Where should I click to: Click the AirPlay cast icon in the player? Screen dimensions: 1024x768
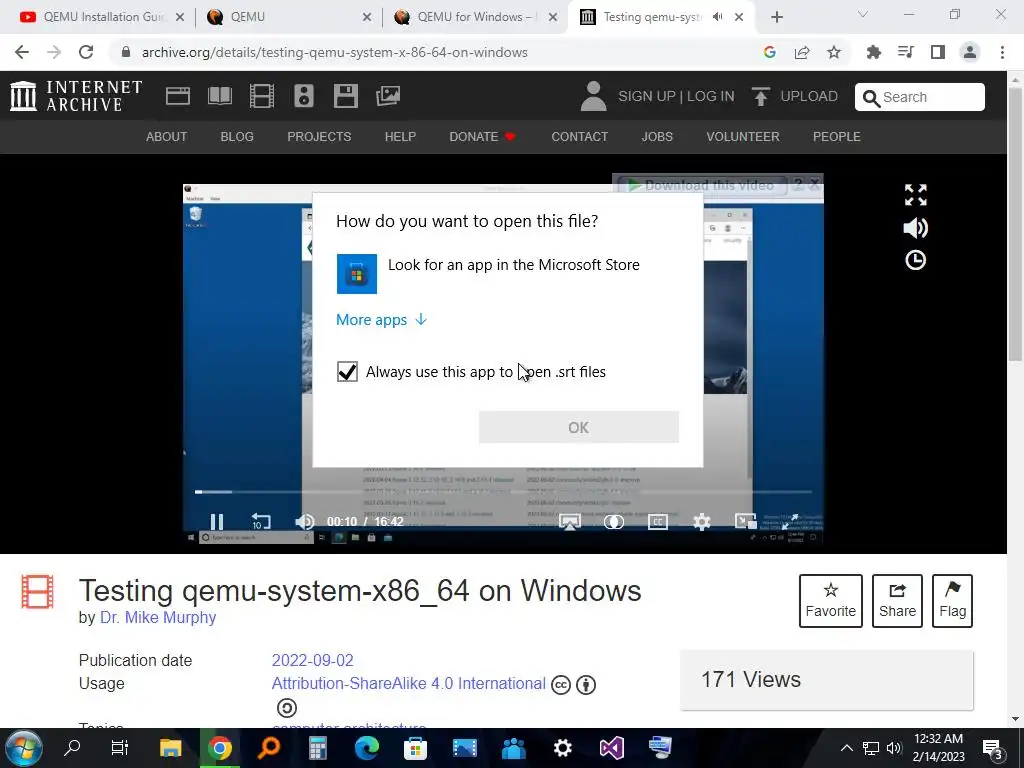pyautogui.click(x=569, y=521)
